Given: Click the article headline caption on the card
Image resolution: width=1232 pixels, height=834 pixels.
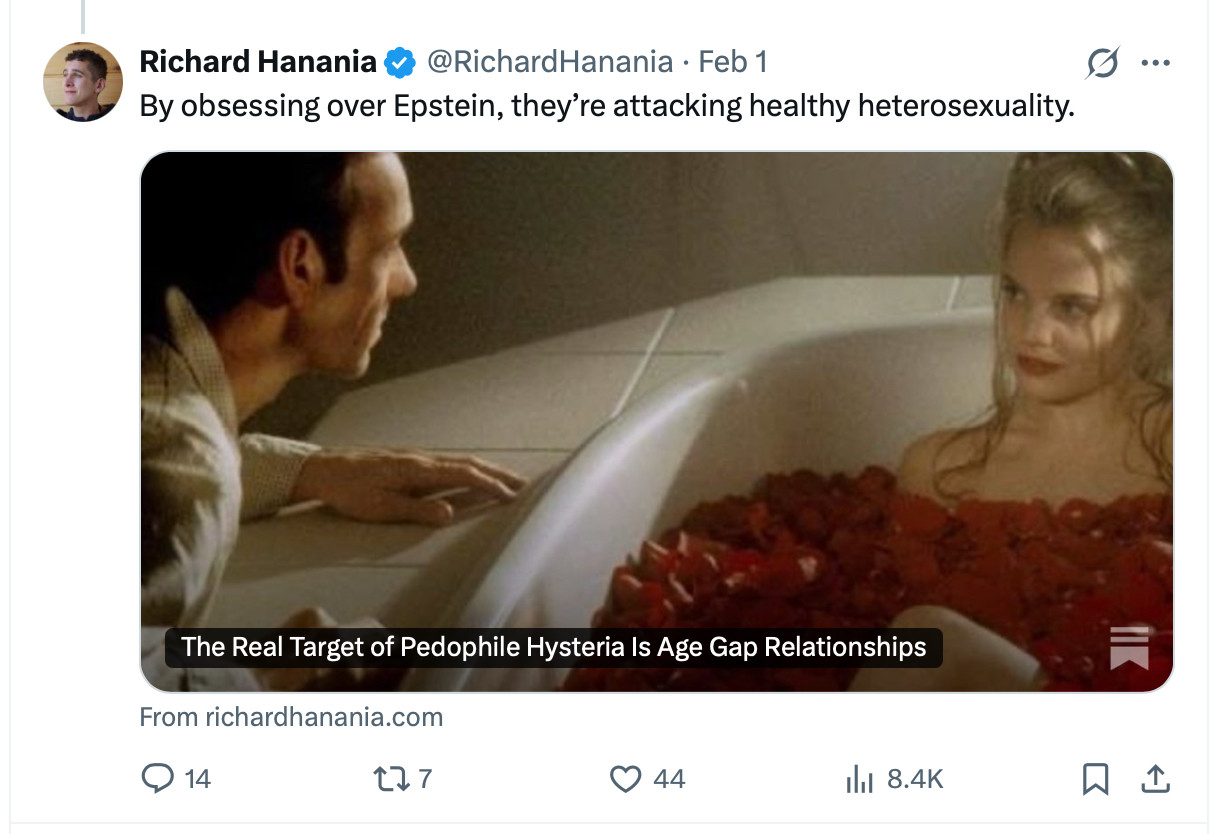Looking at the screenshot, I should pos(553,647).
